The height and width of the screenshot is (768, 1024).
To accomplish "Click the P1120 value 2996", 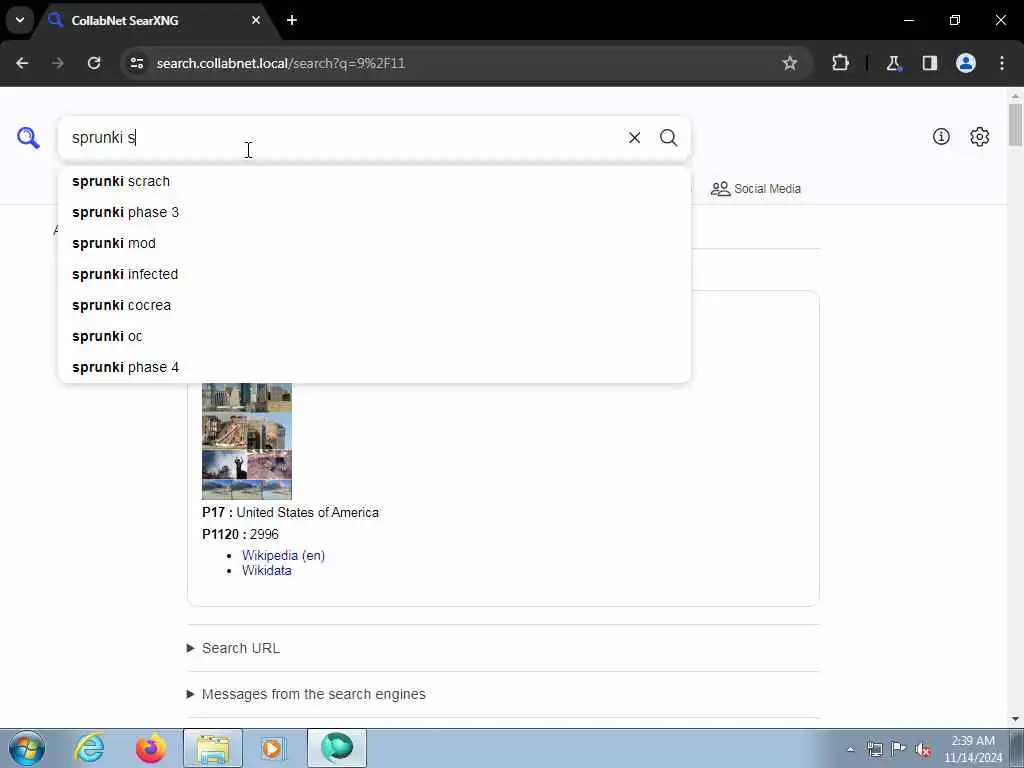I will (x=264, y=534).
